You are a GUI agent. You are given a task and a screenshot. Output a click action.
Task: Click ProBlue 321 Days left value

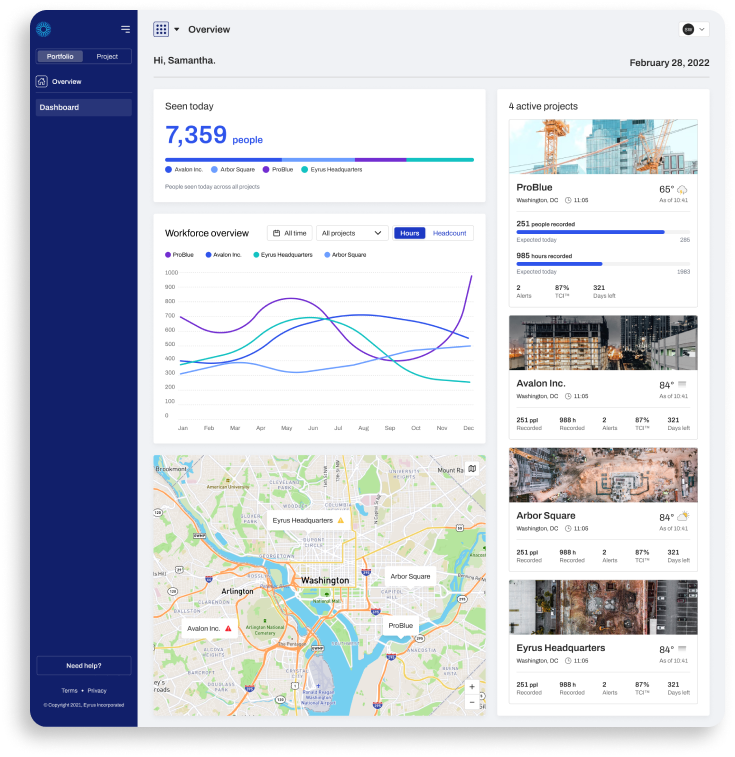(x=599, y=287)
